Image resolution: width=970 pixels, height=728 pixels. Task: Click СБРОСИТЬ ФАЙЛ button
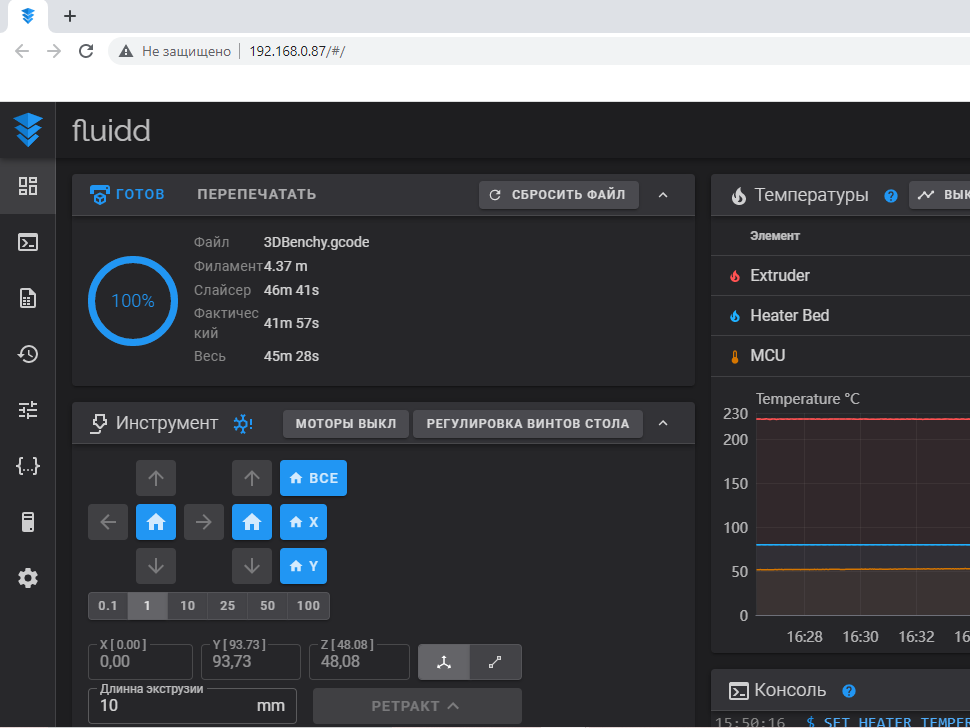(558, 195)
